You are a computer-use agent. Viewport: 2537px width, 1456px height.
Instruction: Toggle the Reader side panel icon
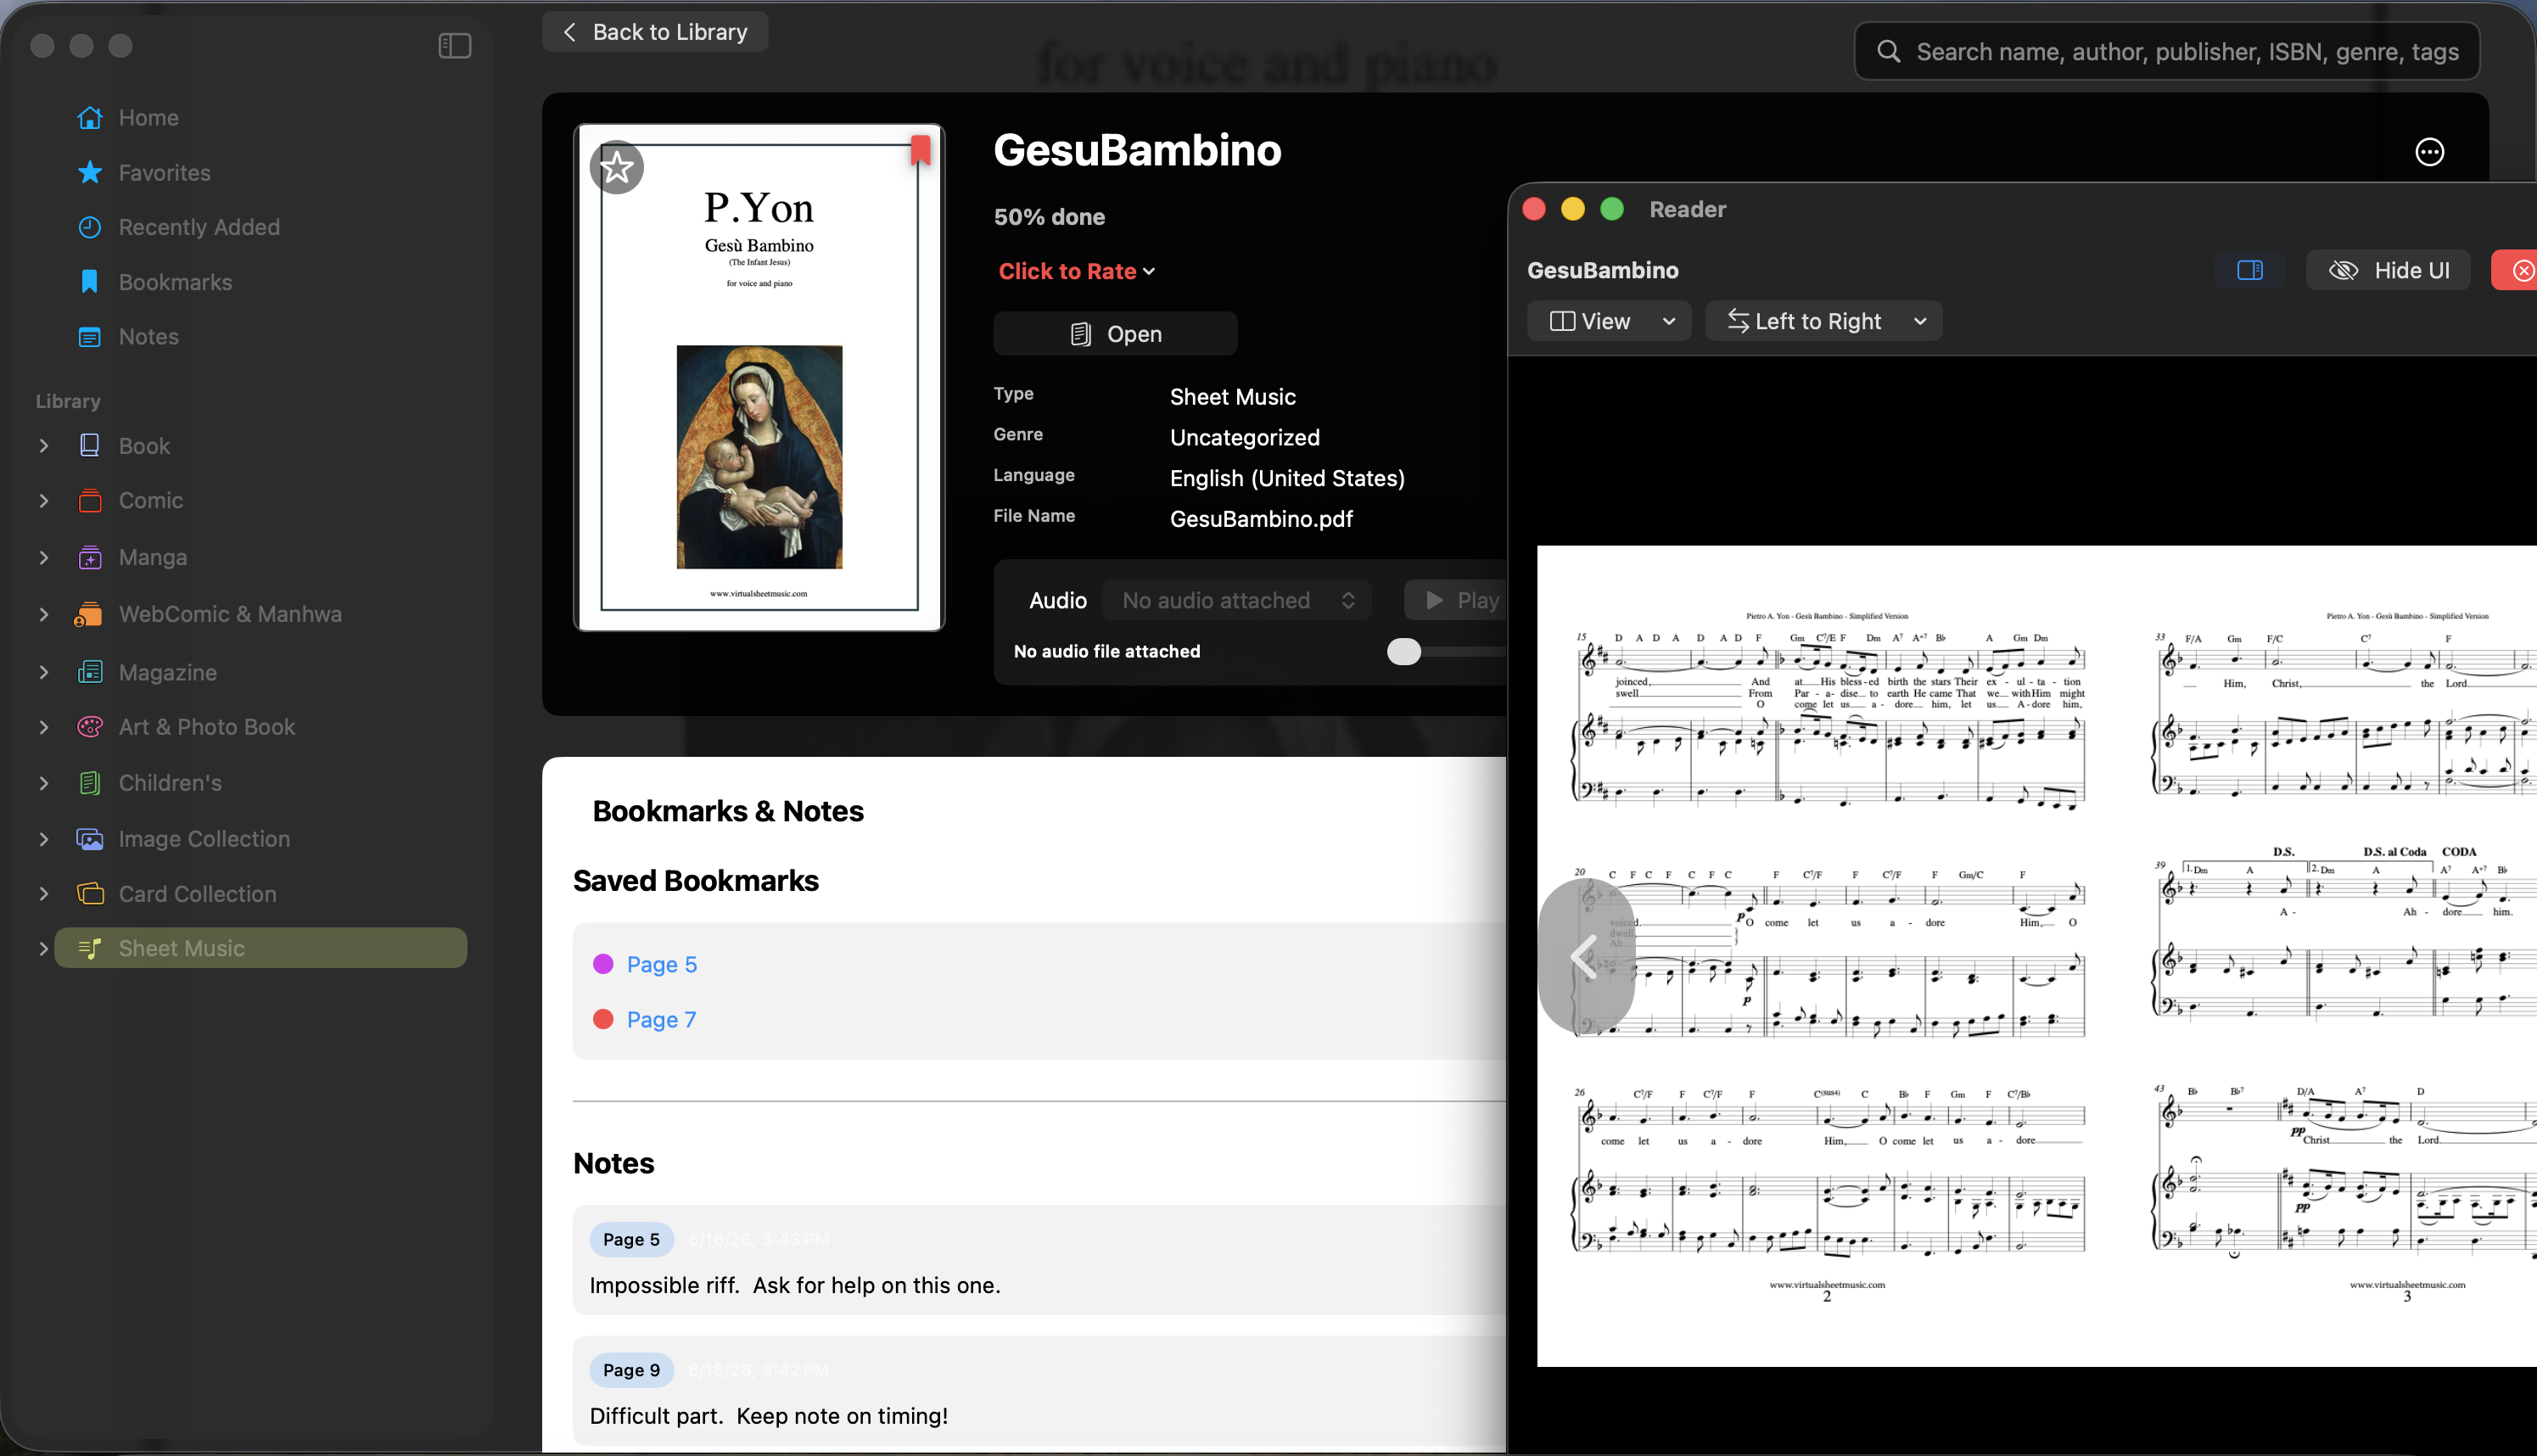(x=2250, y=270)
